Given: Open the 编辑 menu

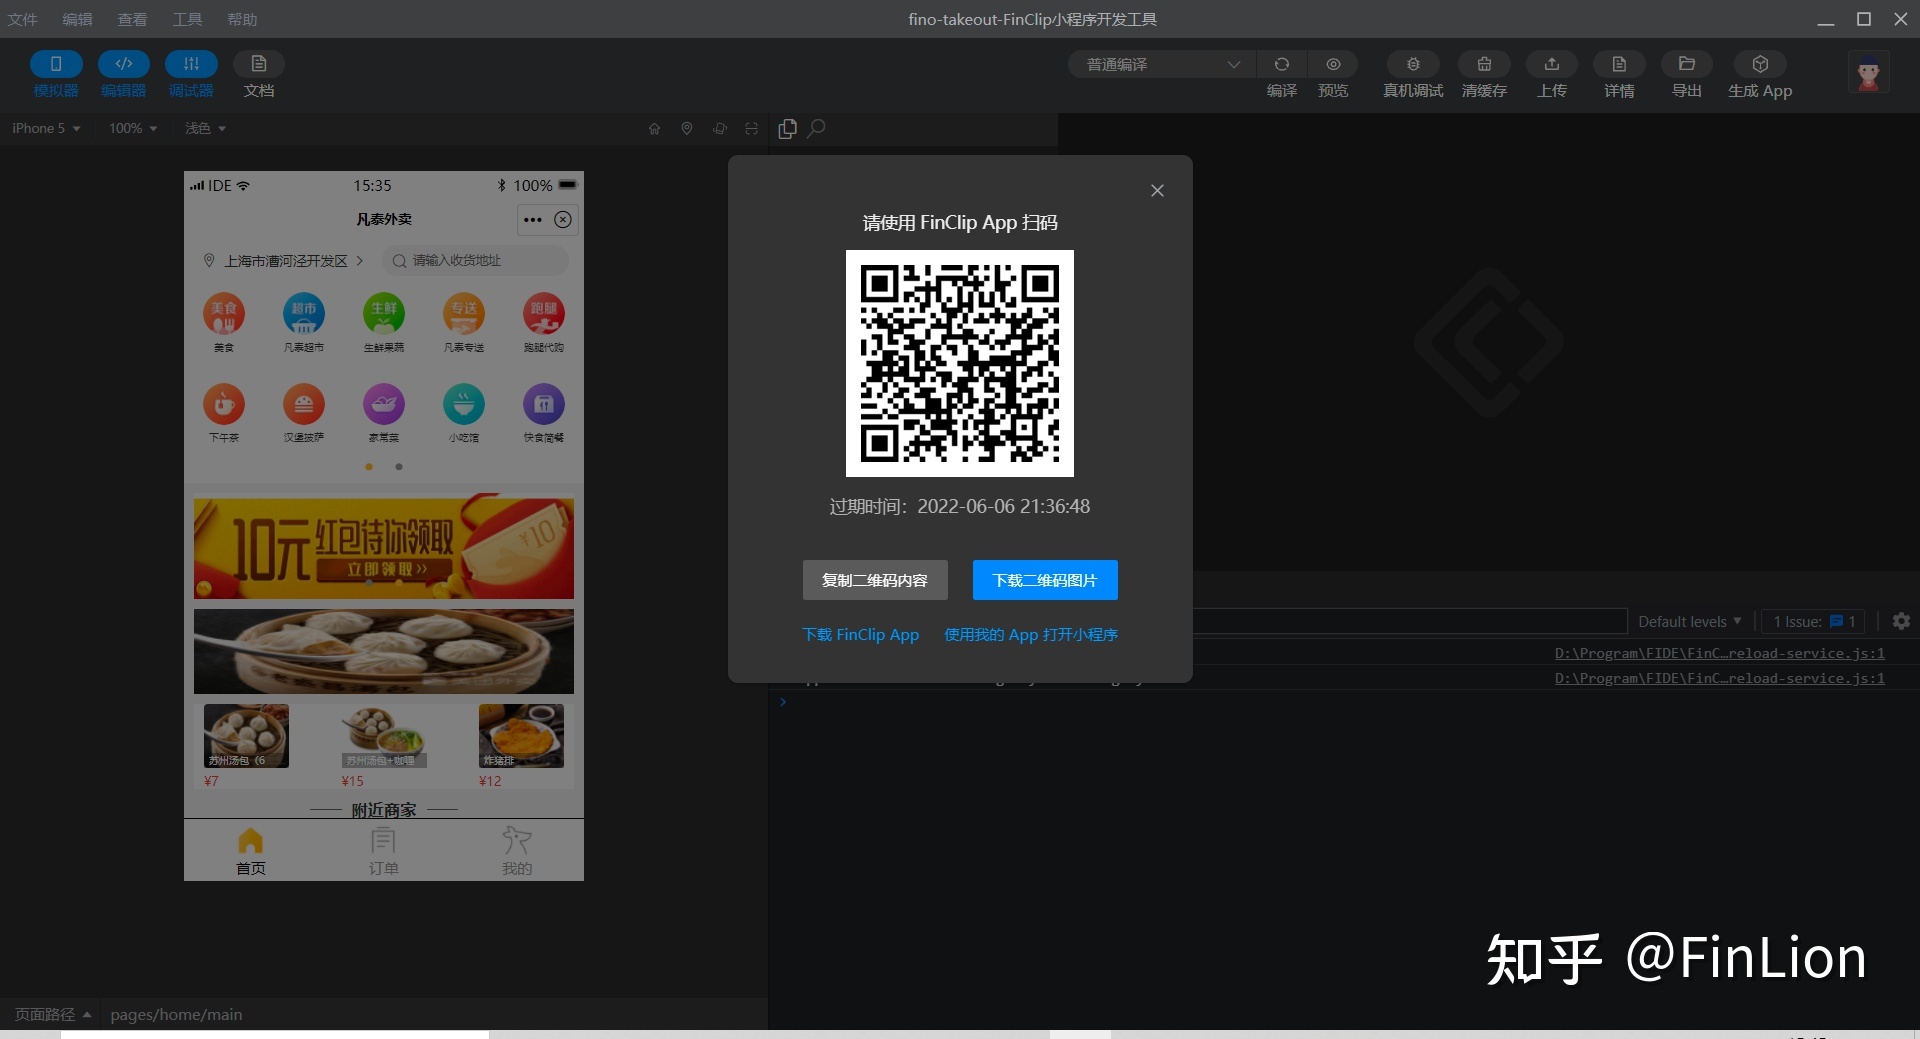Looking at the screenshot, I should click(x=77, y=19).
